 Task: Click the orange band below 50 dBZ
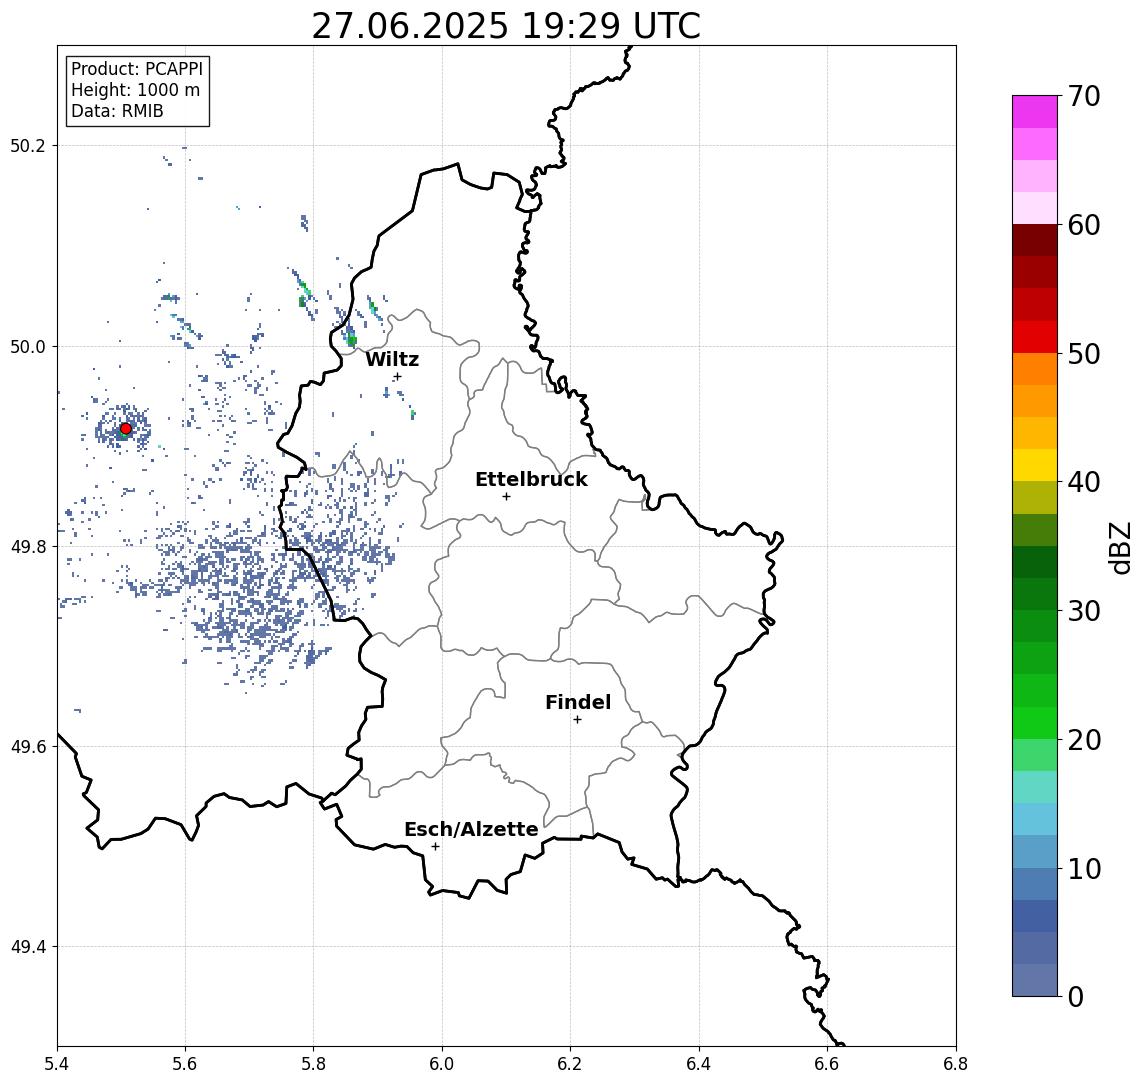coord(1035,369)
